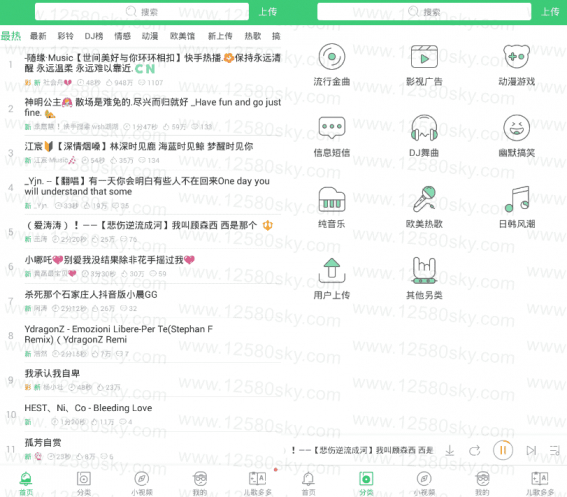The width and height of the screenshot is (567, 497).
Task: Switch to the 彩铃 tab
Action: click(65, 36)
